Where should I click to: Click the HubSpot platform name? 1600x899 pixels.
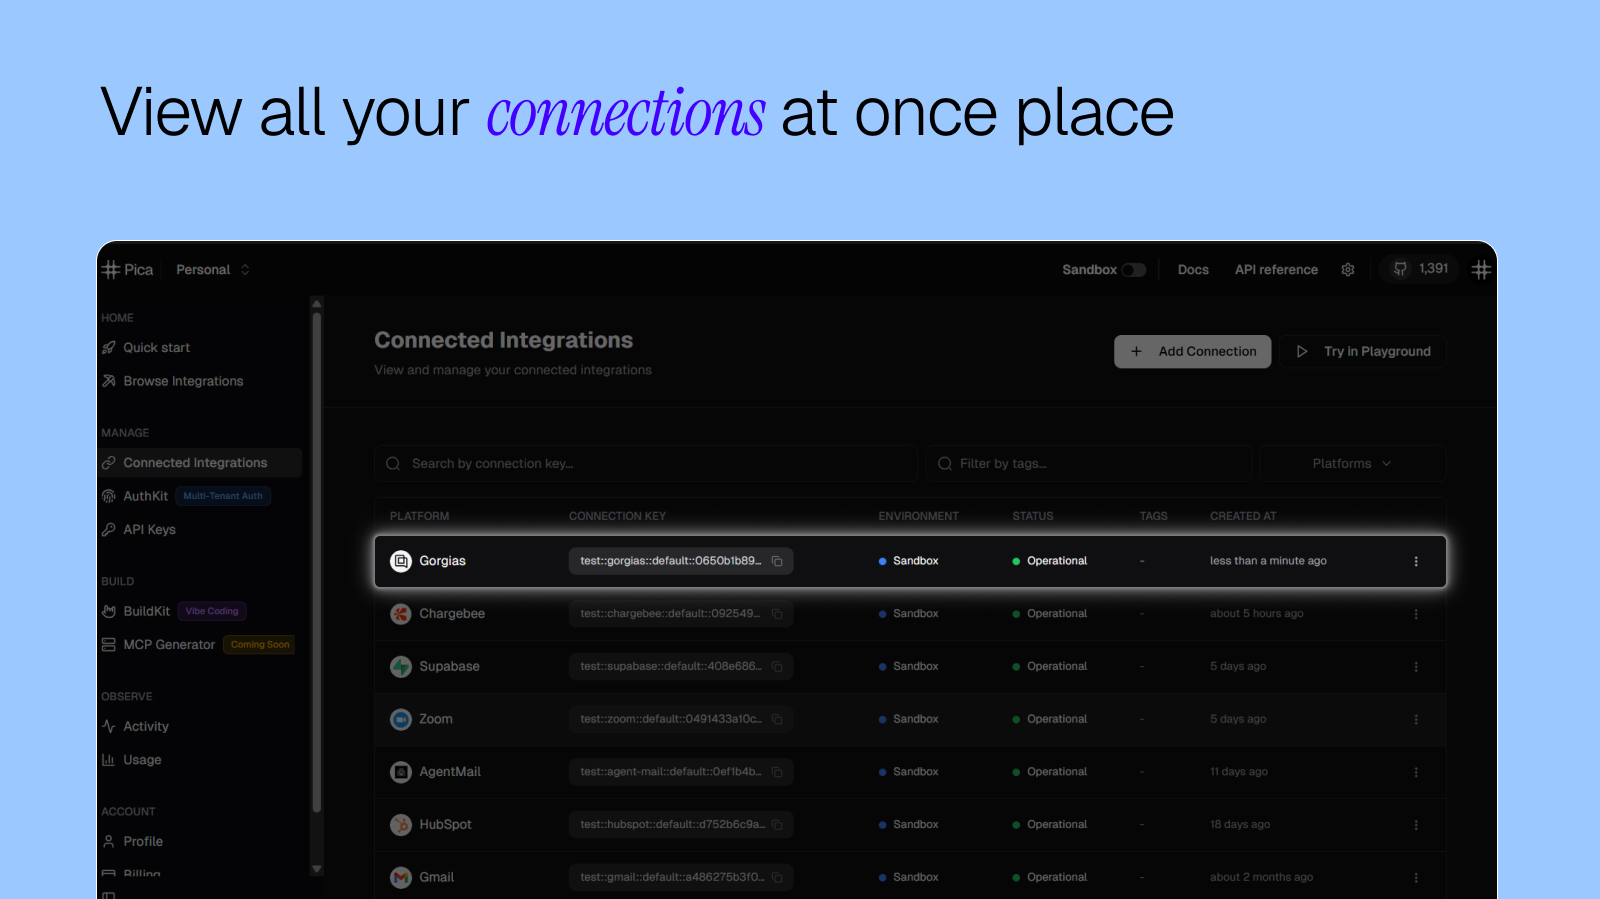[445, 825]
